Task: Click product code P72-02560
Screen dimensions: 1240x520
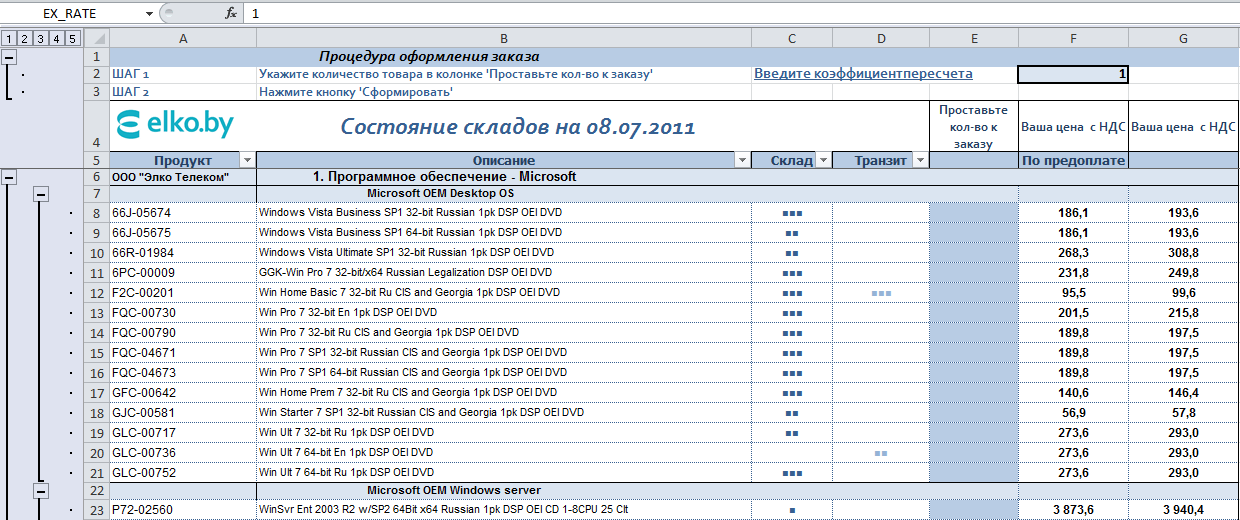Action: coord(142,510)
